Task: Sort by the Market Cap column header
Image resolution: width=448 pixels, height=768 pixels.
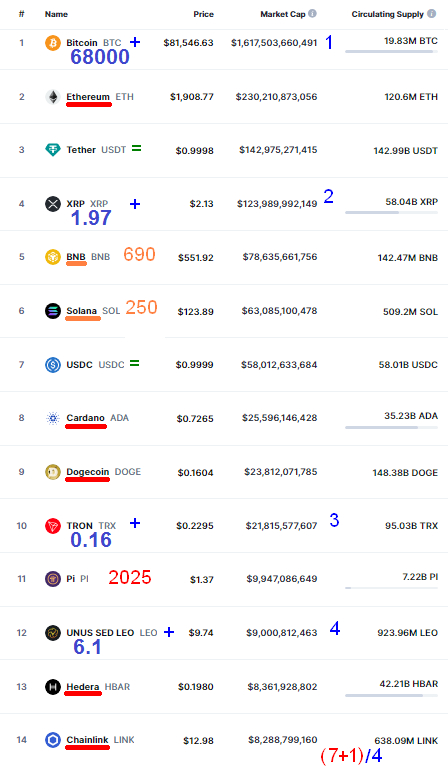Action: [283, 14]
